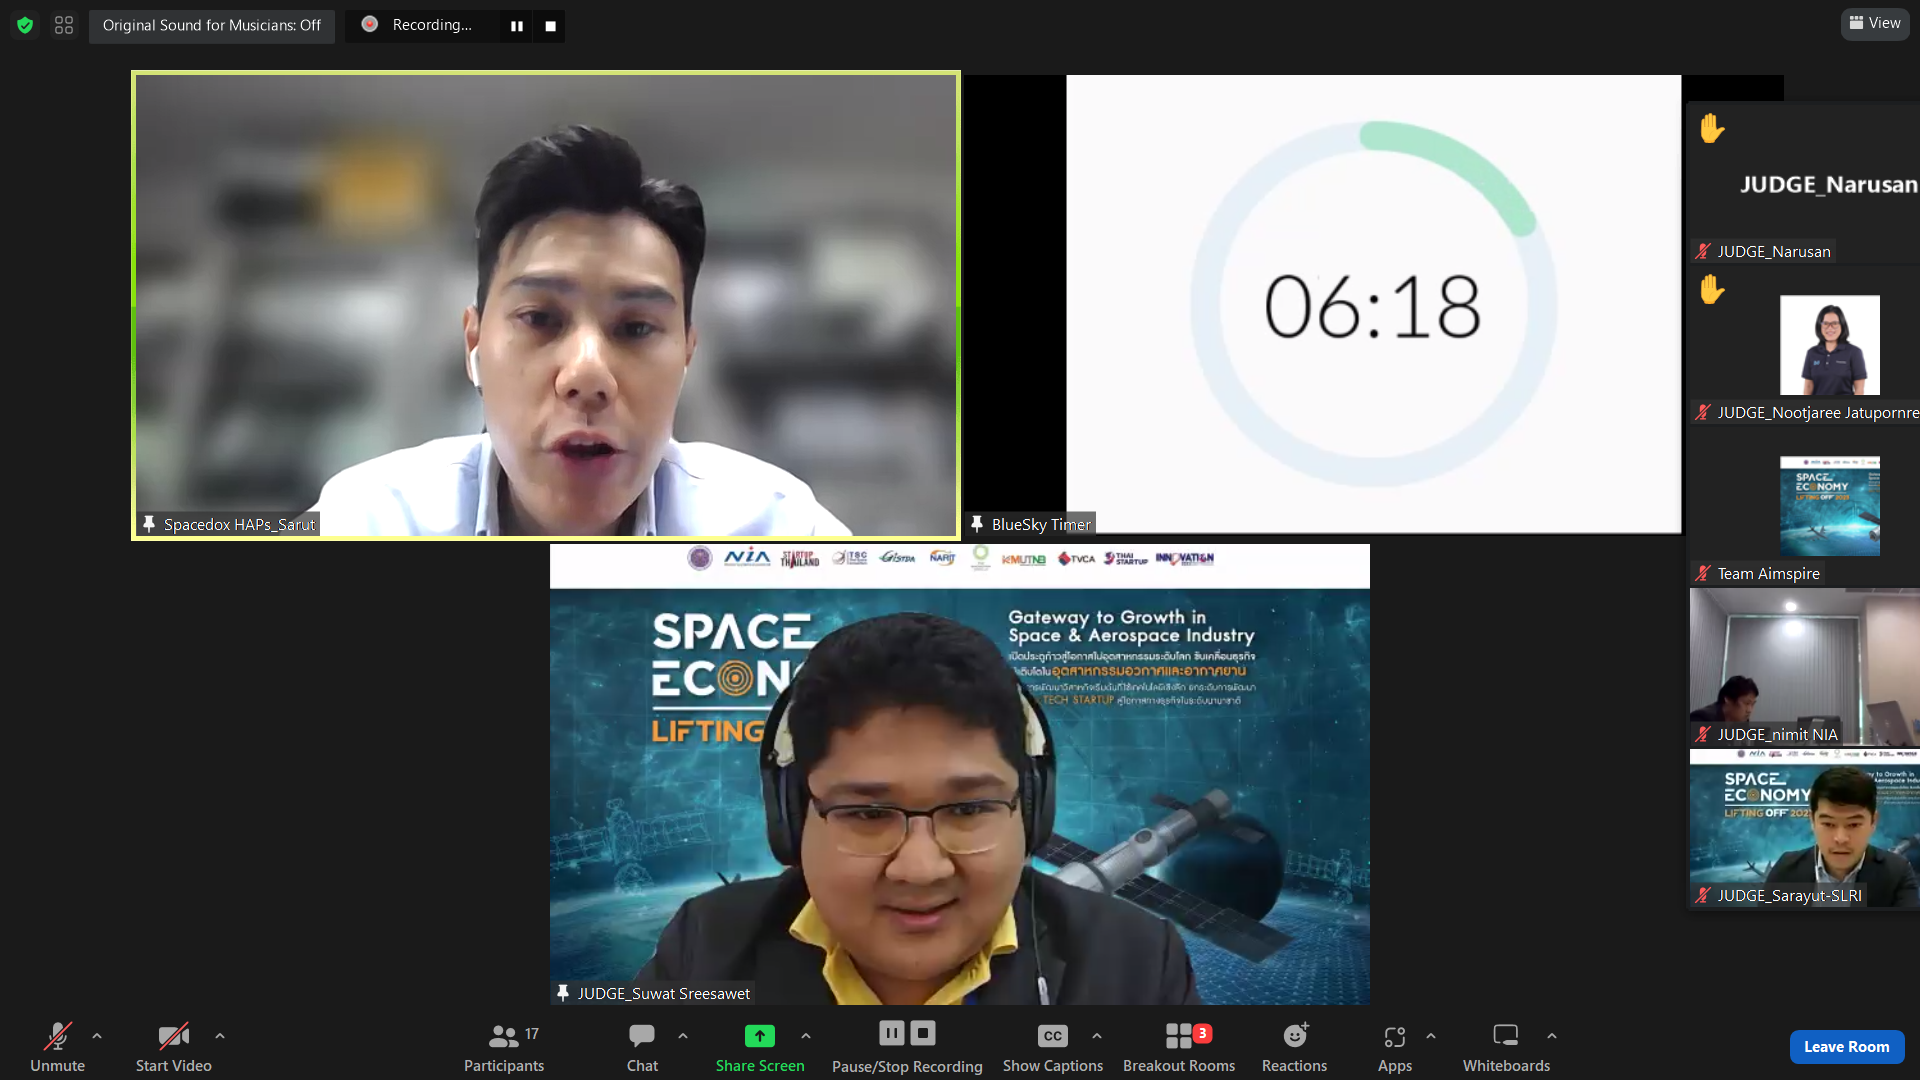Screen dimensions: 1920x1080
Task: Click the Breakout Rooms badge showing 3
Action: coord(1203,1033)
